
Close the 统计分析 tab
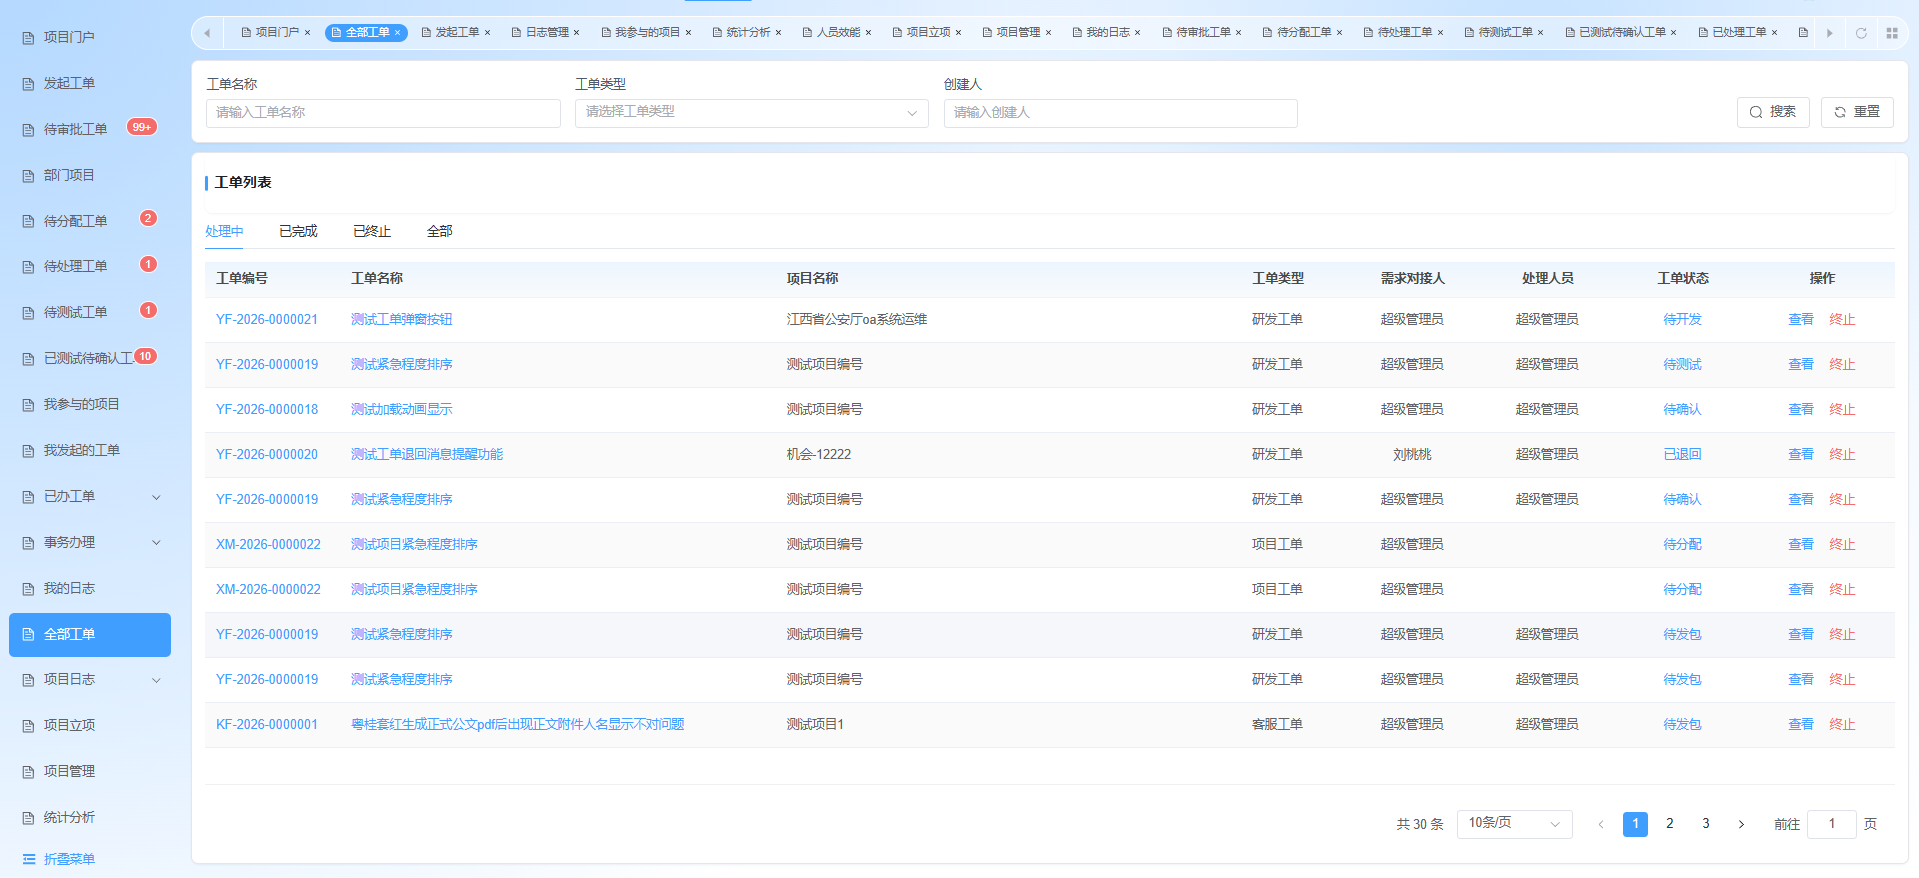pos(778,33)
